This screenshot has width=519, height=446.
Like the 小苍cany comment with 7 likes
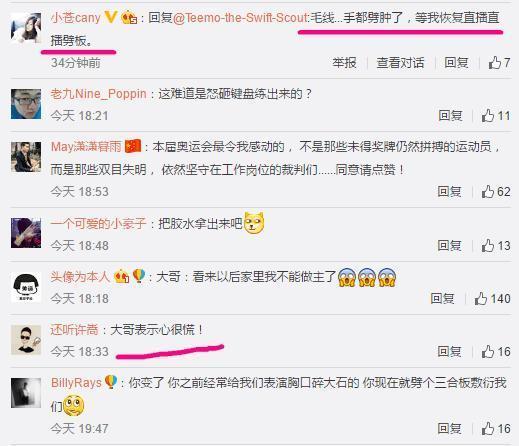click(x=499, y=63)
